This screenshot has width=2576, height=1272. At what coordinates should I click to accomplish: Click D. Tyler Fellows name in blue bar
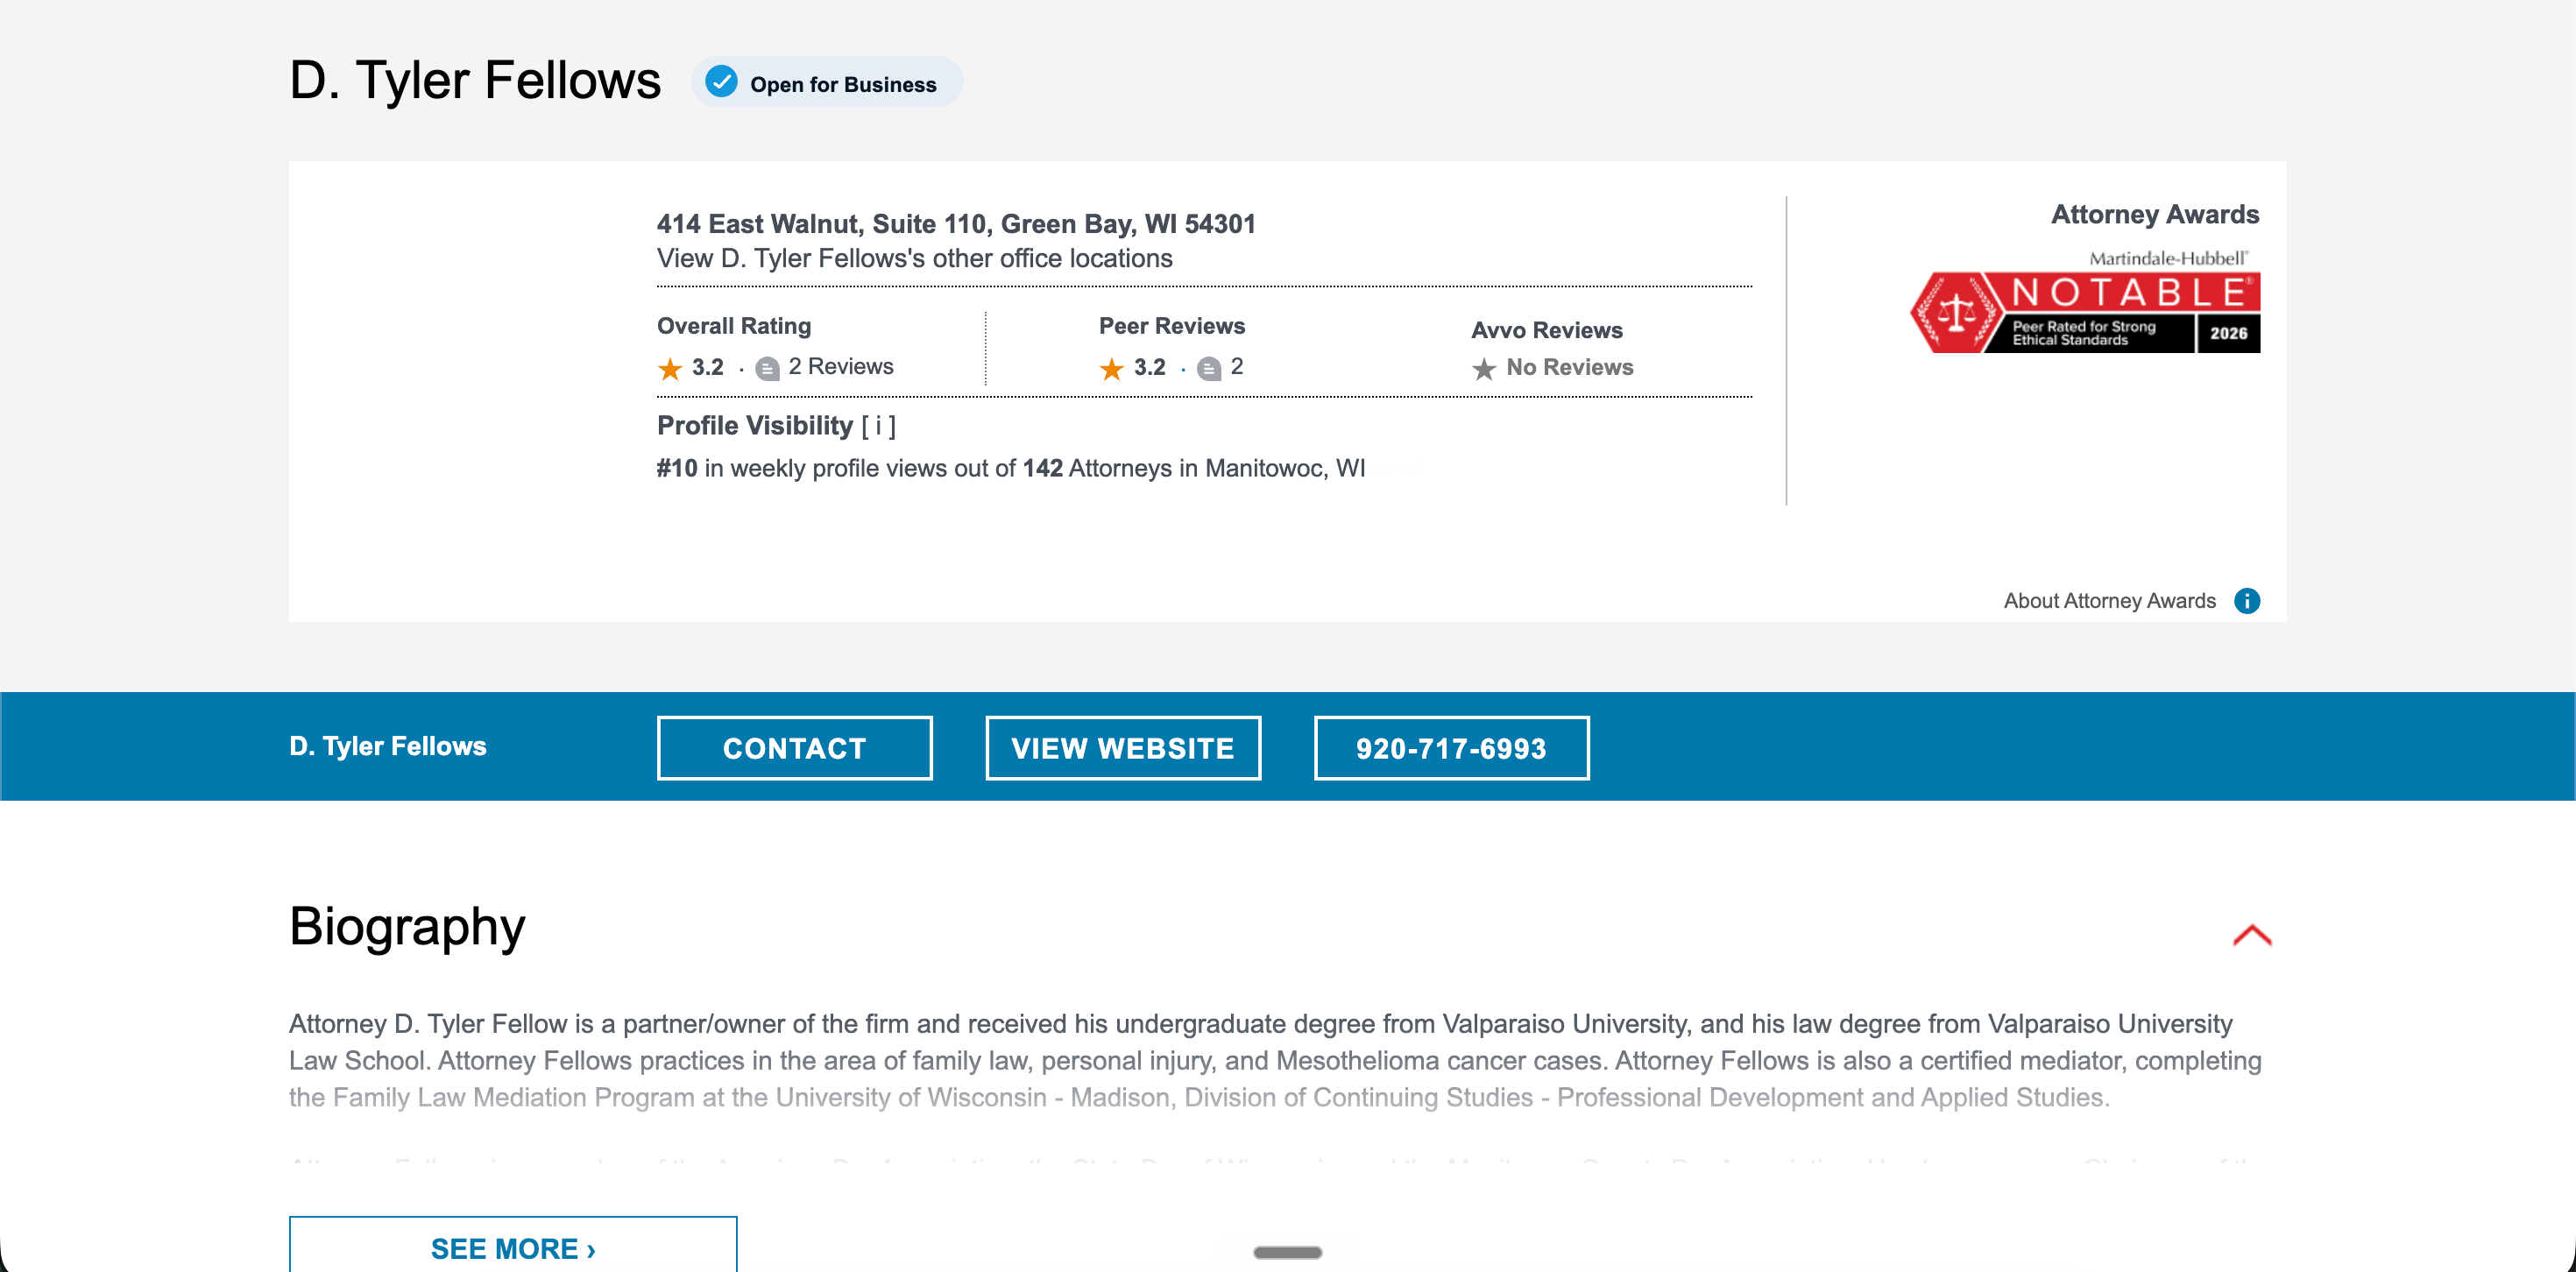point(388,746)
